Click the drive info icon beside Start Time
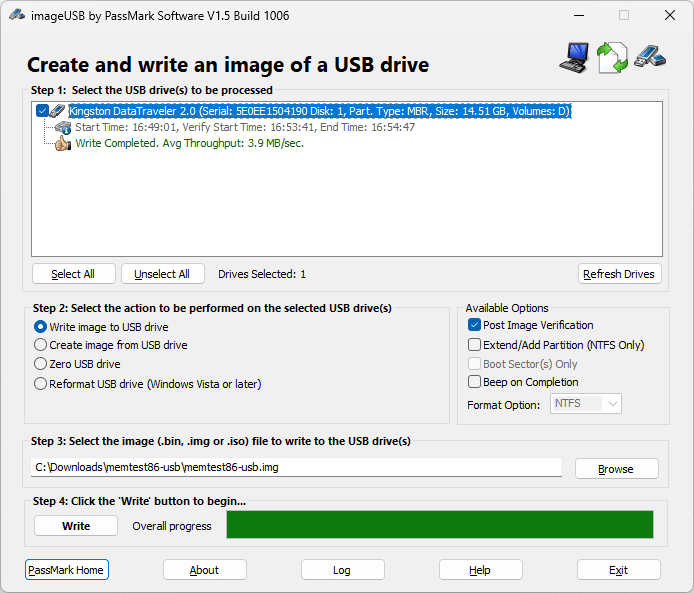Screen dimensions: 694x593 63,128
